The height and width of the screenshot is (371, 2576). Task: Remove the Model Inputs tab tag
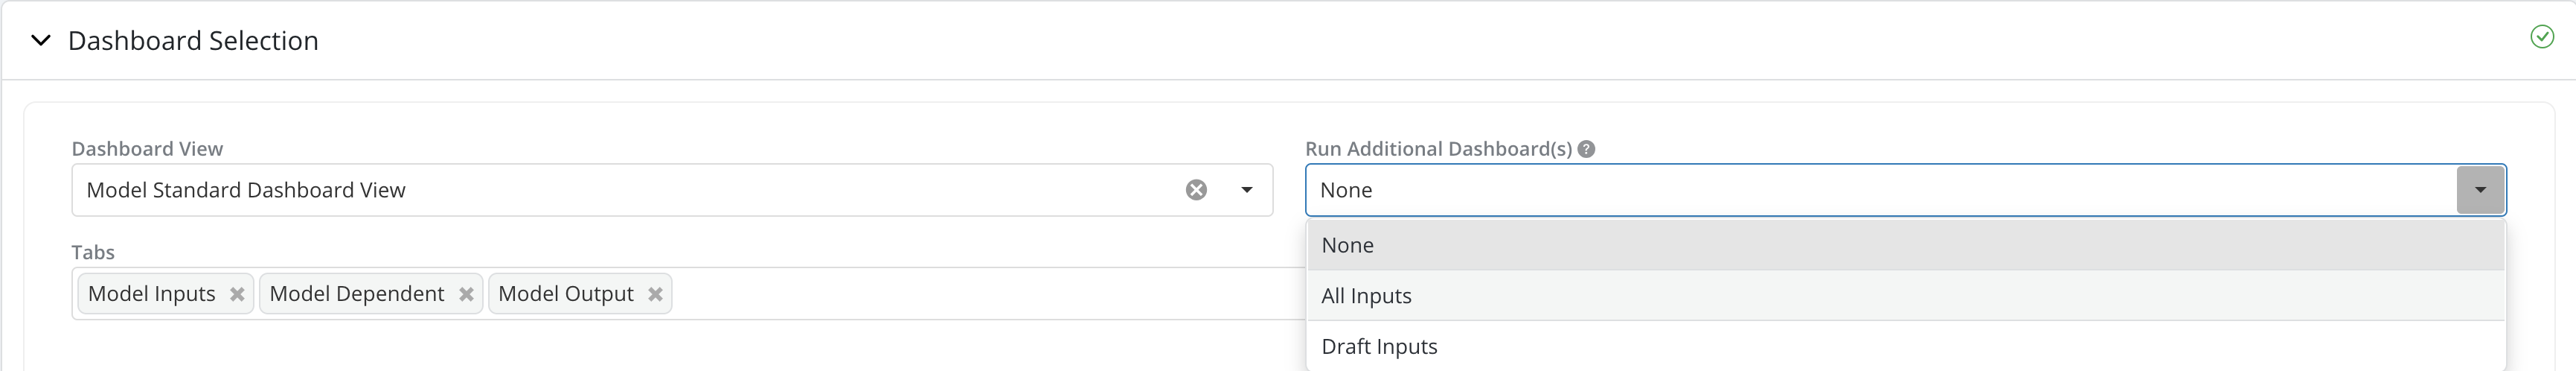[x=237, y=294]
